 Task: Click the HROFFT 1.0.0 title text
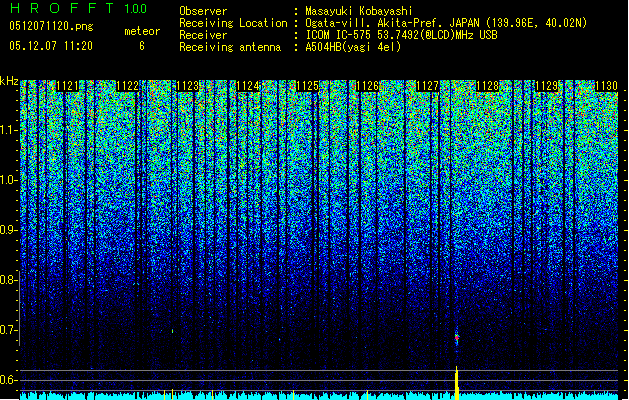pyautogui.click(x=79, y=8)
